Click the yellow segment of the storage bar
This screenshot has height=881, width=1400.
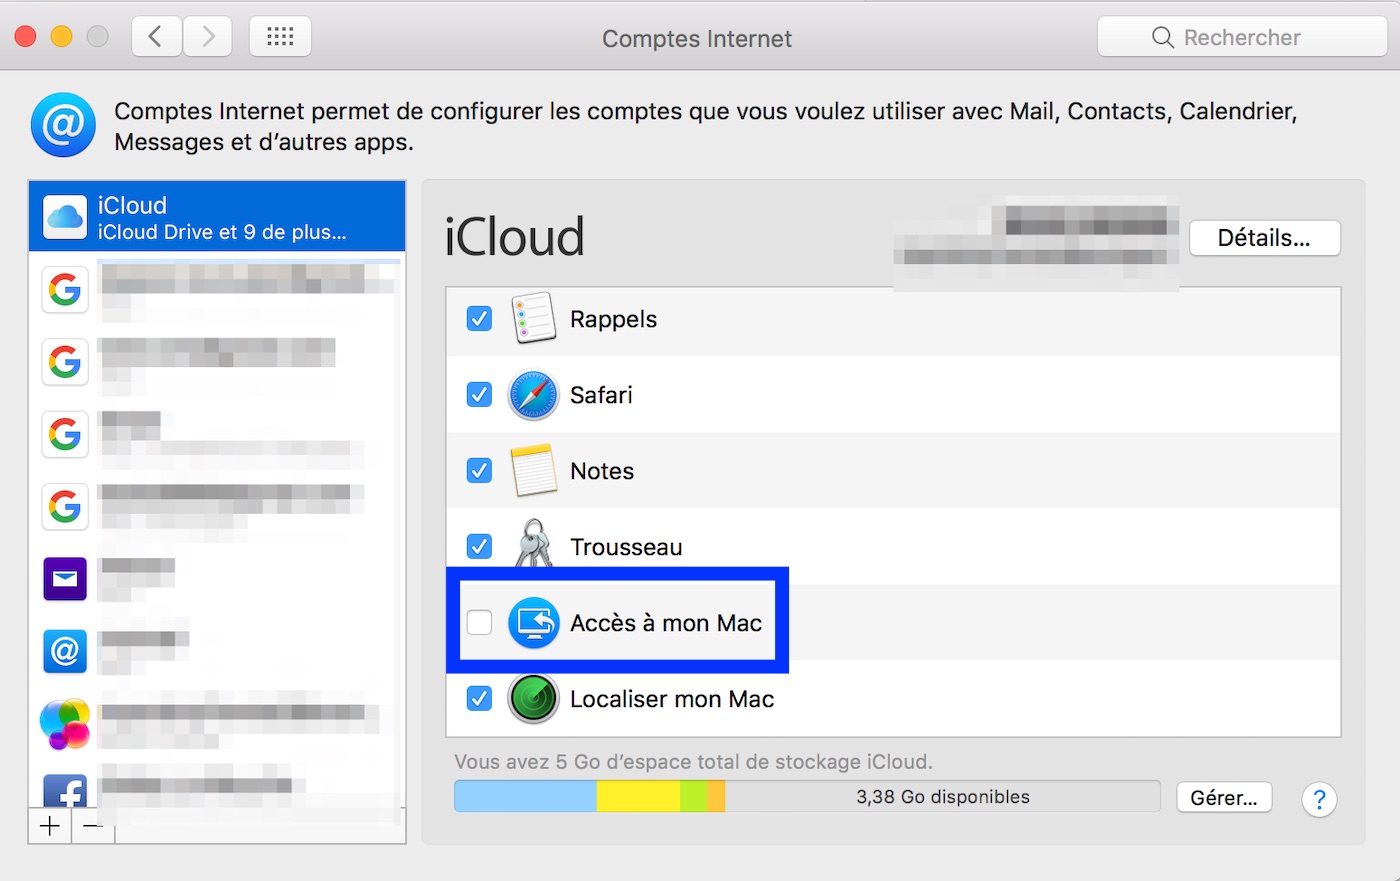(x=638, y=796)
